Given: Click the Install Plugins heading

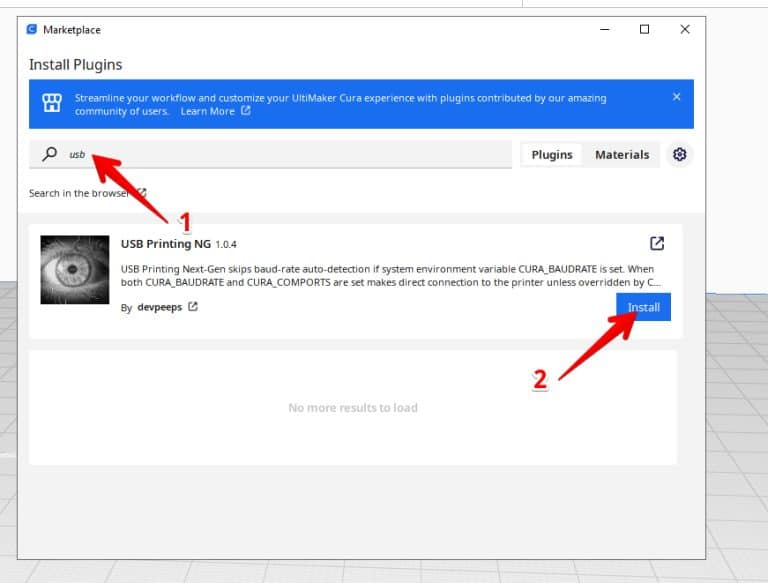Looking at the screenshot, I should click(75, 65).
